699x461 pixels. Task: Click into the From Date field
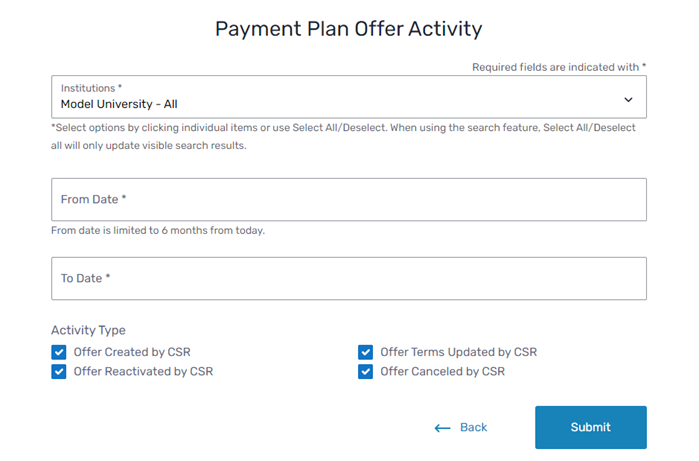click(348, 199)
